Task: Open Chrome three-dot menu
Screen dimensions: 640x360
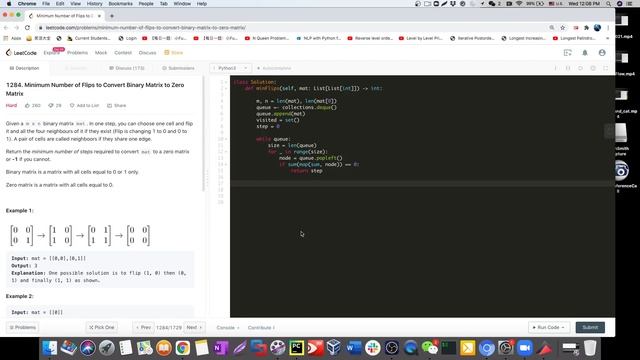Action: (x=608, y=28)
